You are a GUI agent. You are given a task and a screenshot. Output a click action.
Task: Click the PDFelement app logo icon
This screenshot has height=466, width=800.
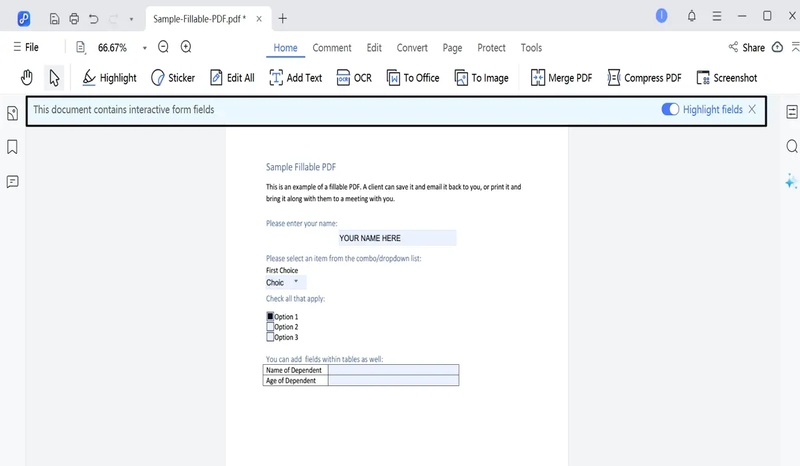pyautogui.click(x=23, y=19)
